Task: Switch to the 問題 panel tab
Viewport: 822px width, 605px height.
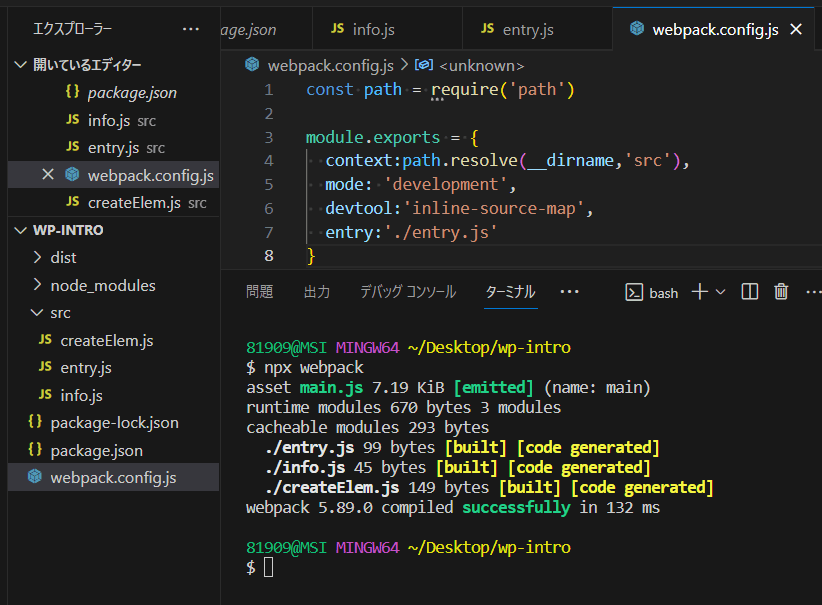Action: (260, 291)
